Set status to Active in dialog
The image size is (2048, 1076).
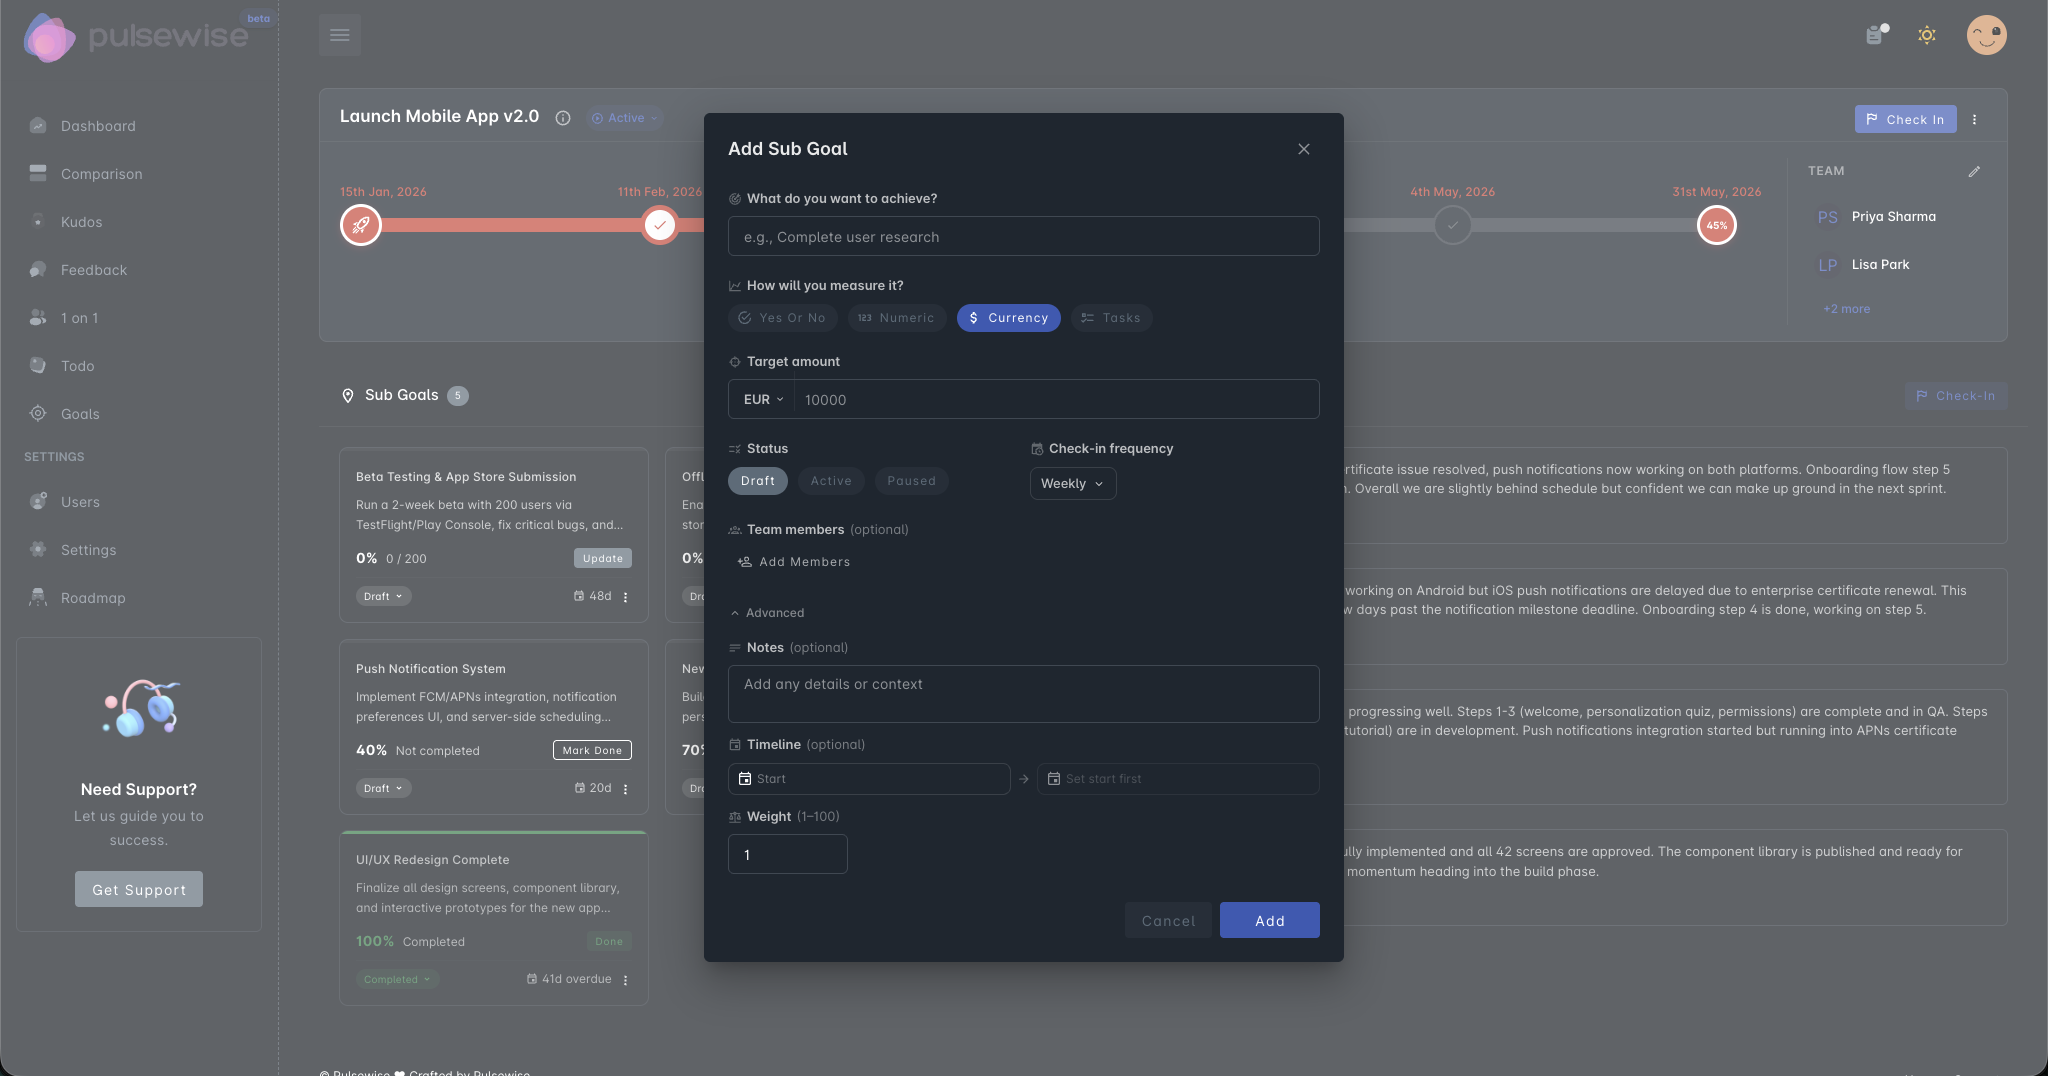831,481
